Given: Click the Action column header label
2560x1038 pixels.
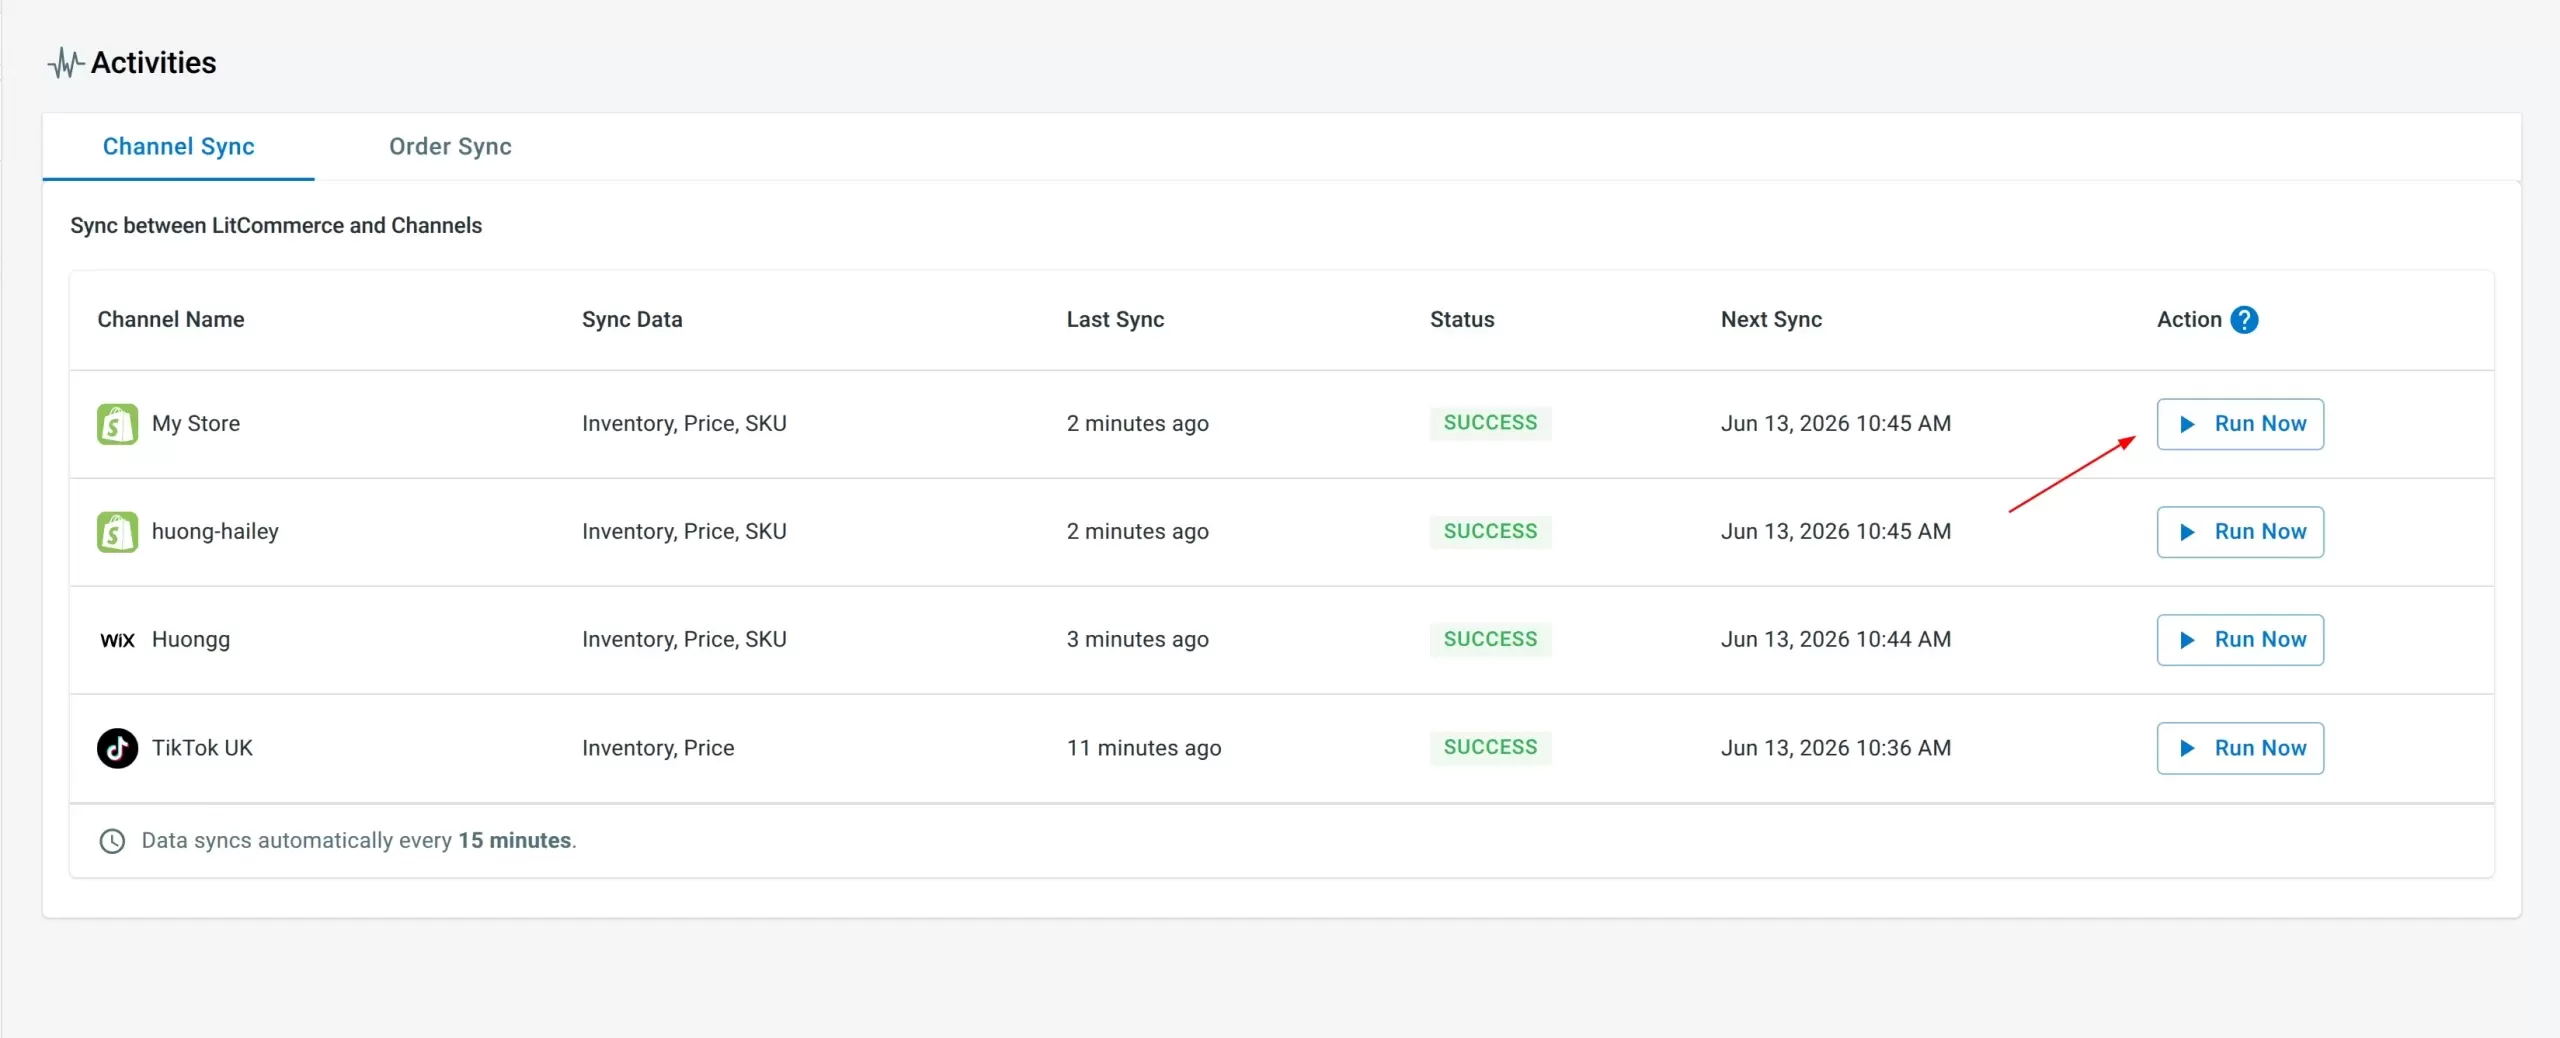Looking at the screenshot, I should pos(2189,320).
